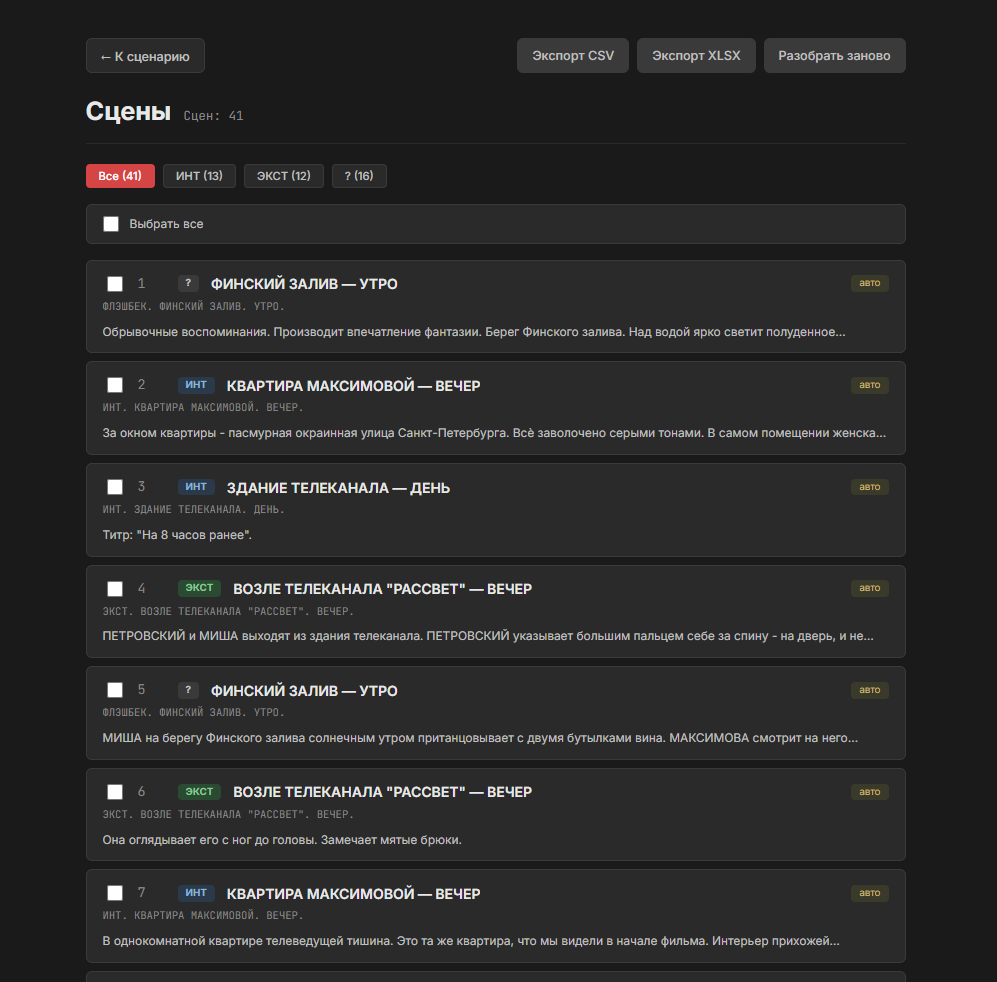Click description 'В однокомнатной квартире телеведущей'
This screenshot has height=982, width=997.
pos(471,941)
